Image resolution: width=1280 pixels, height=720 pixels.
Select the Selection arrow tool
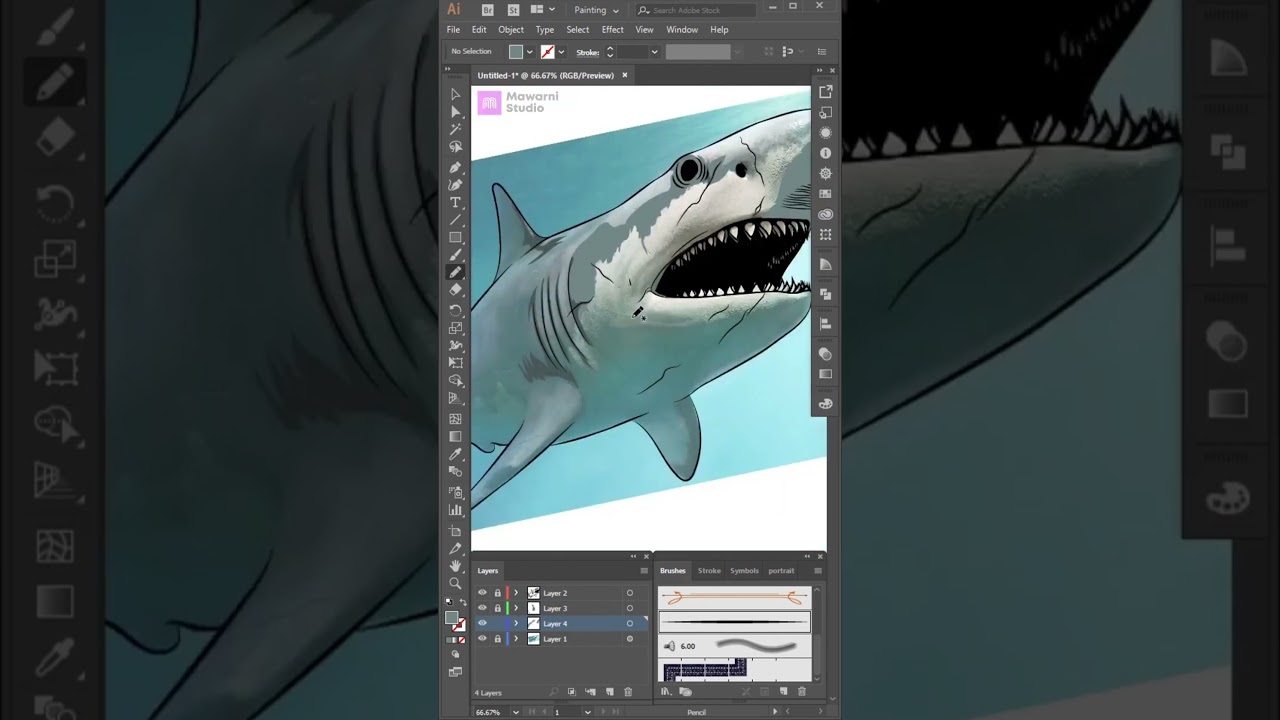(455, 94)
